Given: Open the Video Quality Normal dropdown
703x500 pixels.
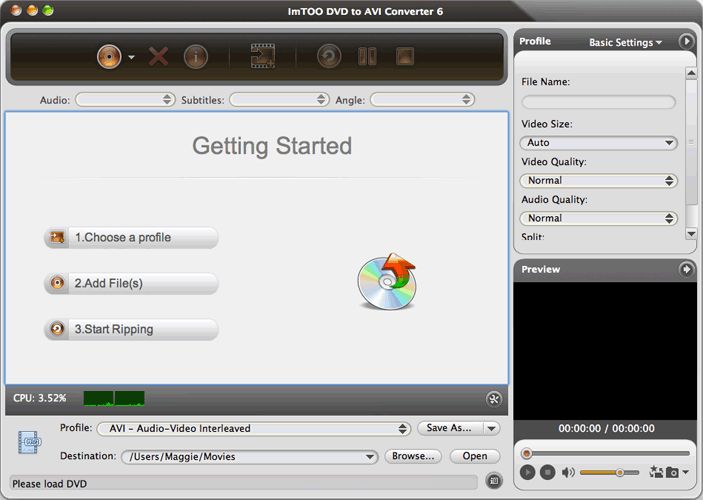Looking at the screenshot, I should (599, 181).
